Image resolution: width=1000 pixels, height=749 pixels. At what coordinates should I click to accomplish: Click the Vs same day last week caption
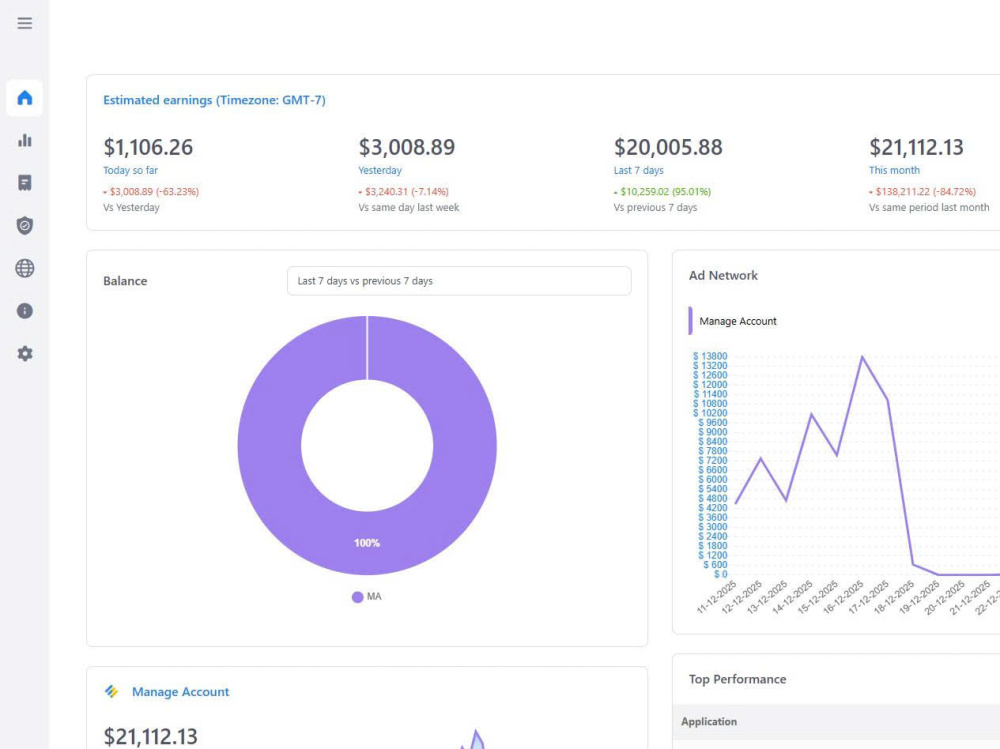click(x=409, y=207)
